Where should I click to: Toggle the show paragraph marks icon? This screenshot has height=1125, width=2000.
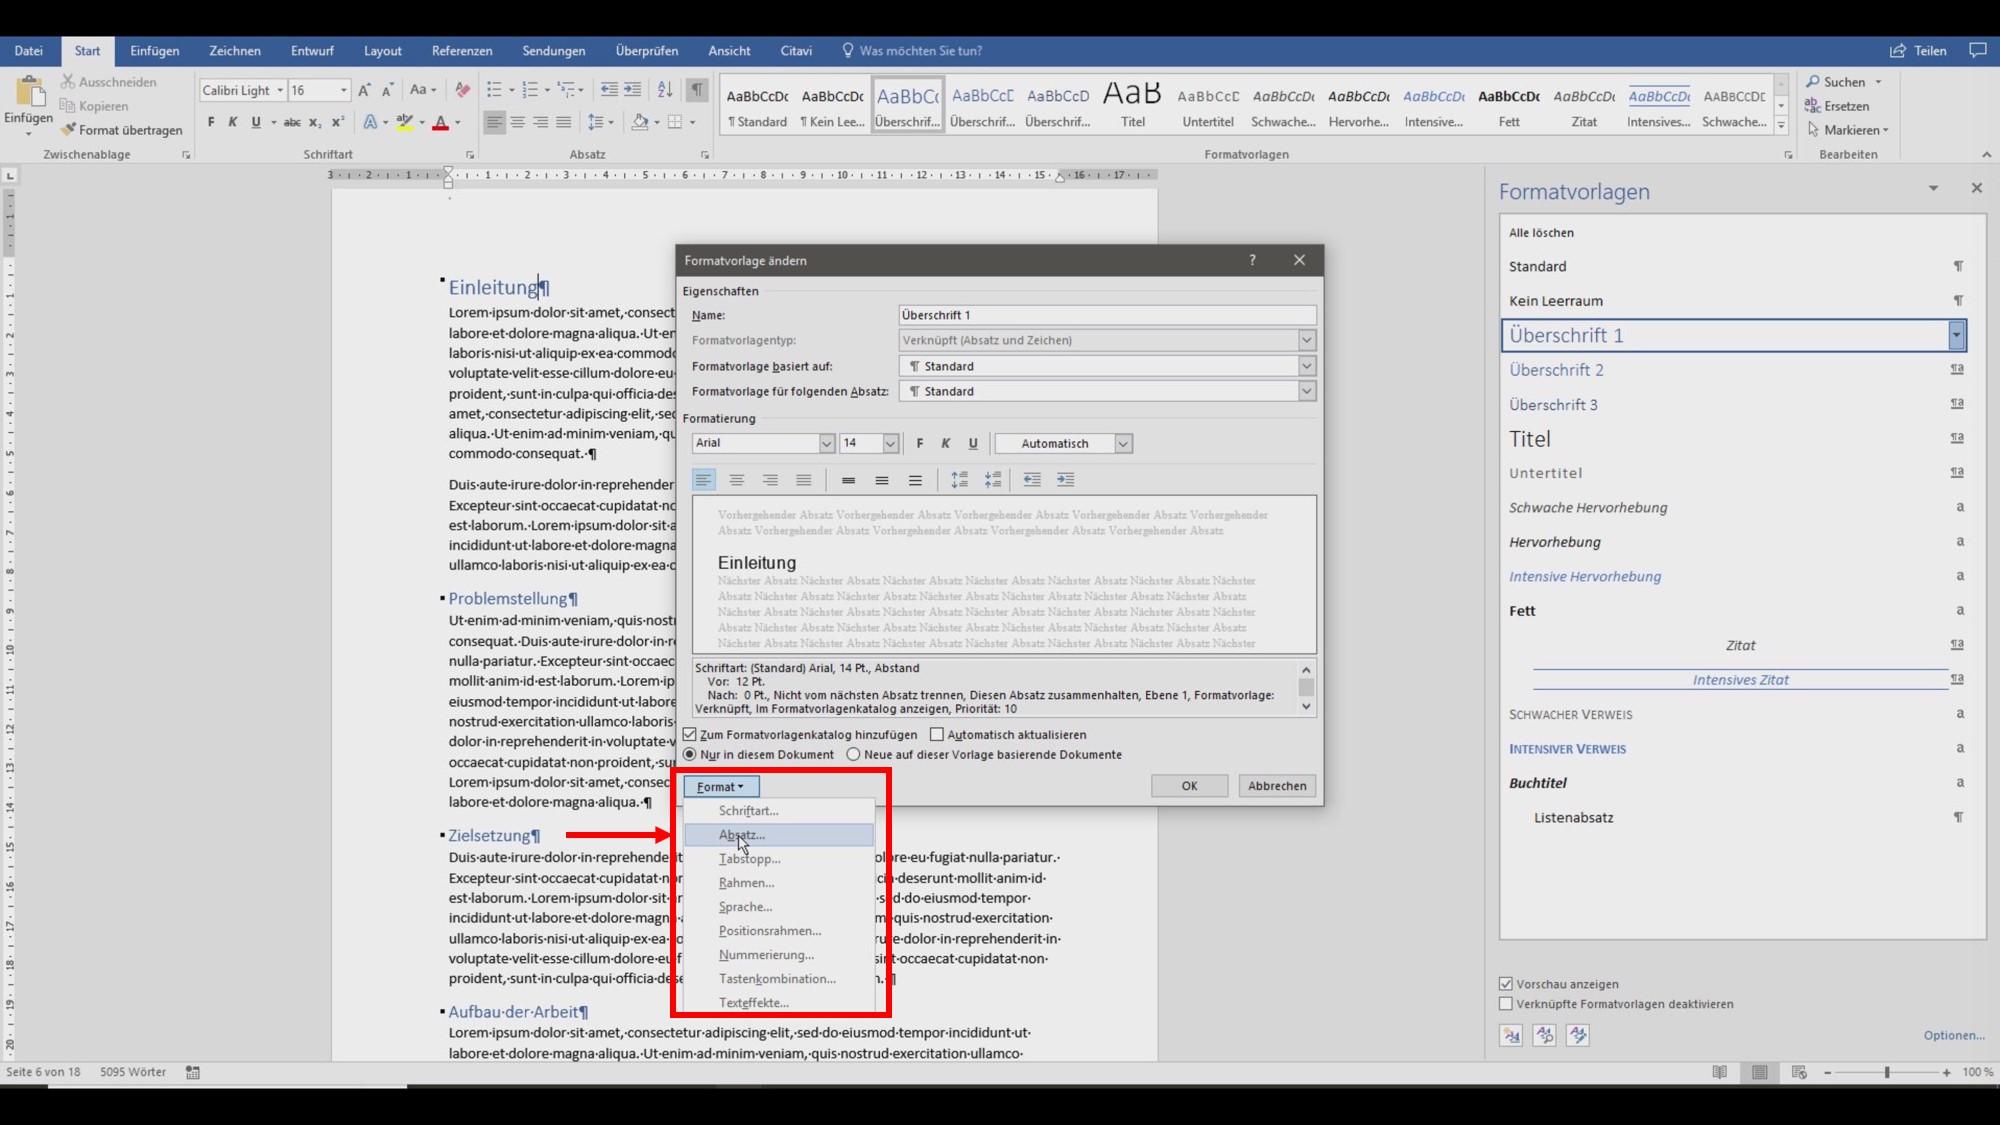tap(697, 90)
